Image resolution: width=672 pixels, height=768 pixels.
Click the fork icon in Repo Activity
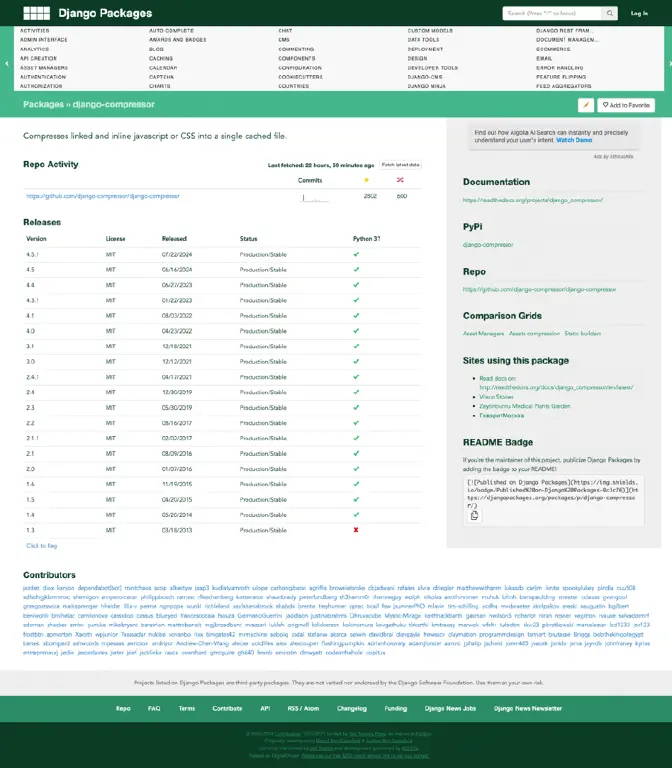[400, 180]
